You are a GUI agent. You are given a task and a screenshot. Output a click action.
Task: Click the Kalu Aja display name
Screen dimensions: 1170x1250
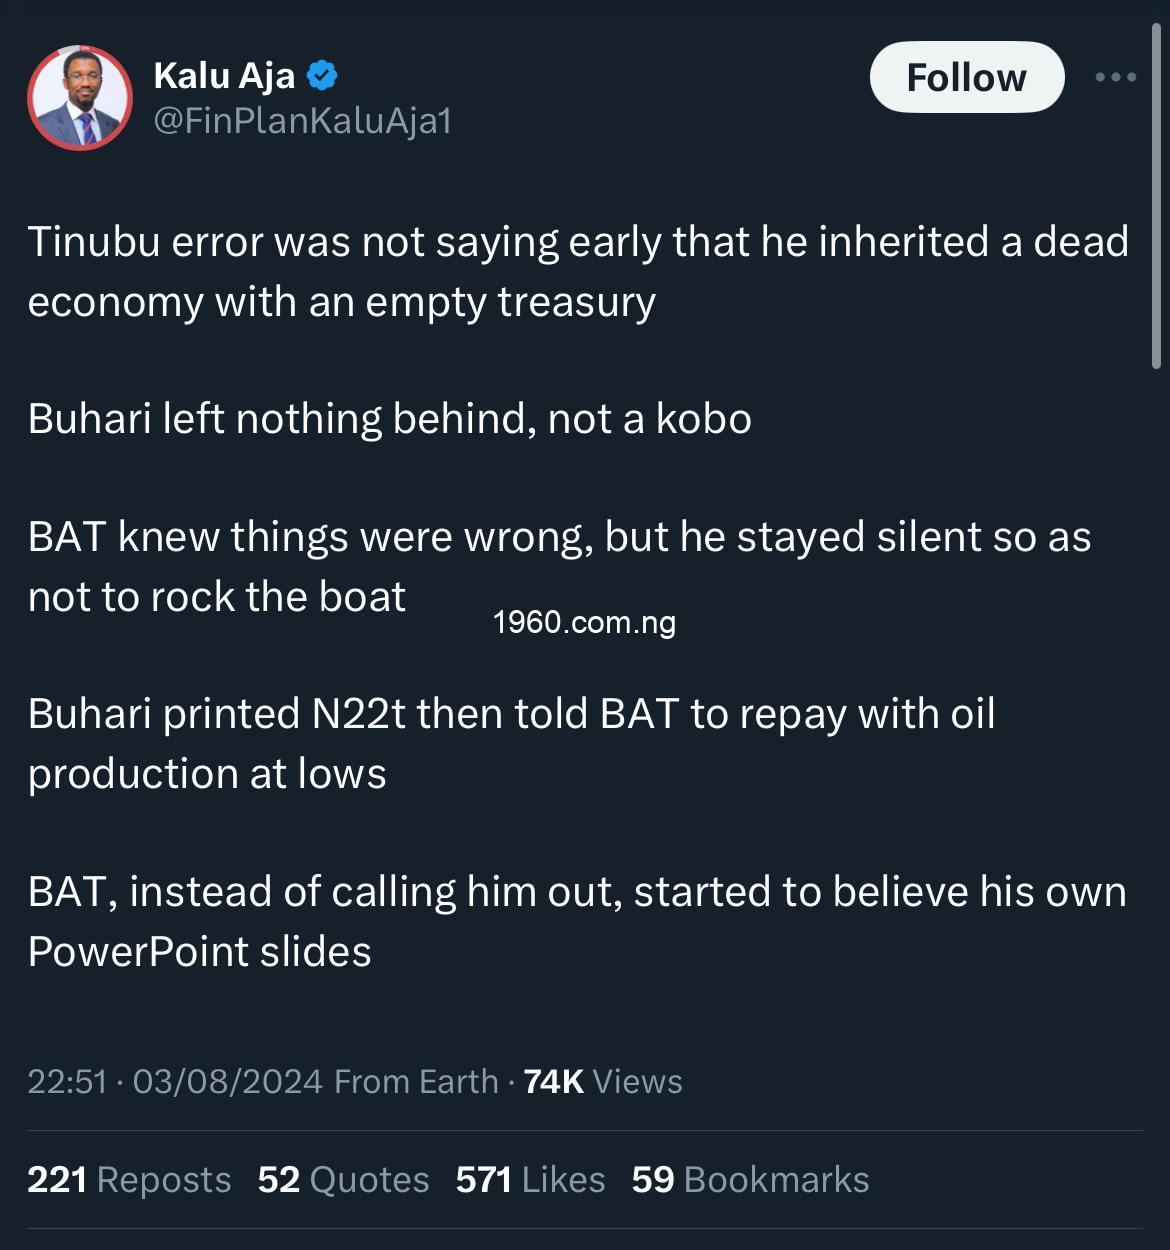coord(224,75)
